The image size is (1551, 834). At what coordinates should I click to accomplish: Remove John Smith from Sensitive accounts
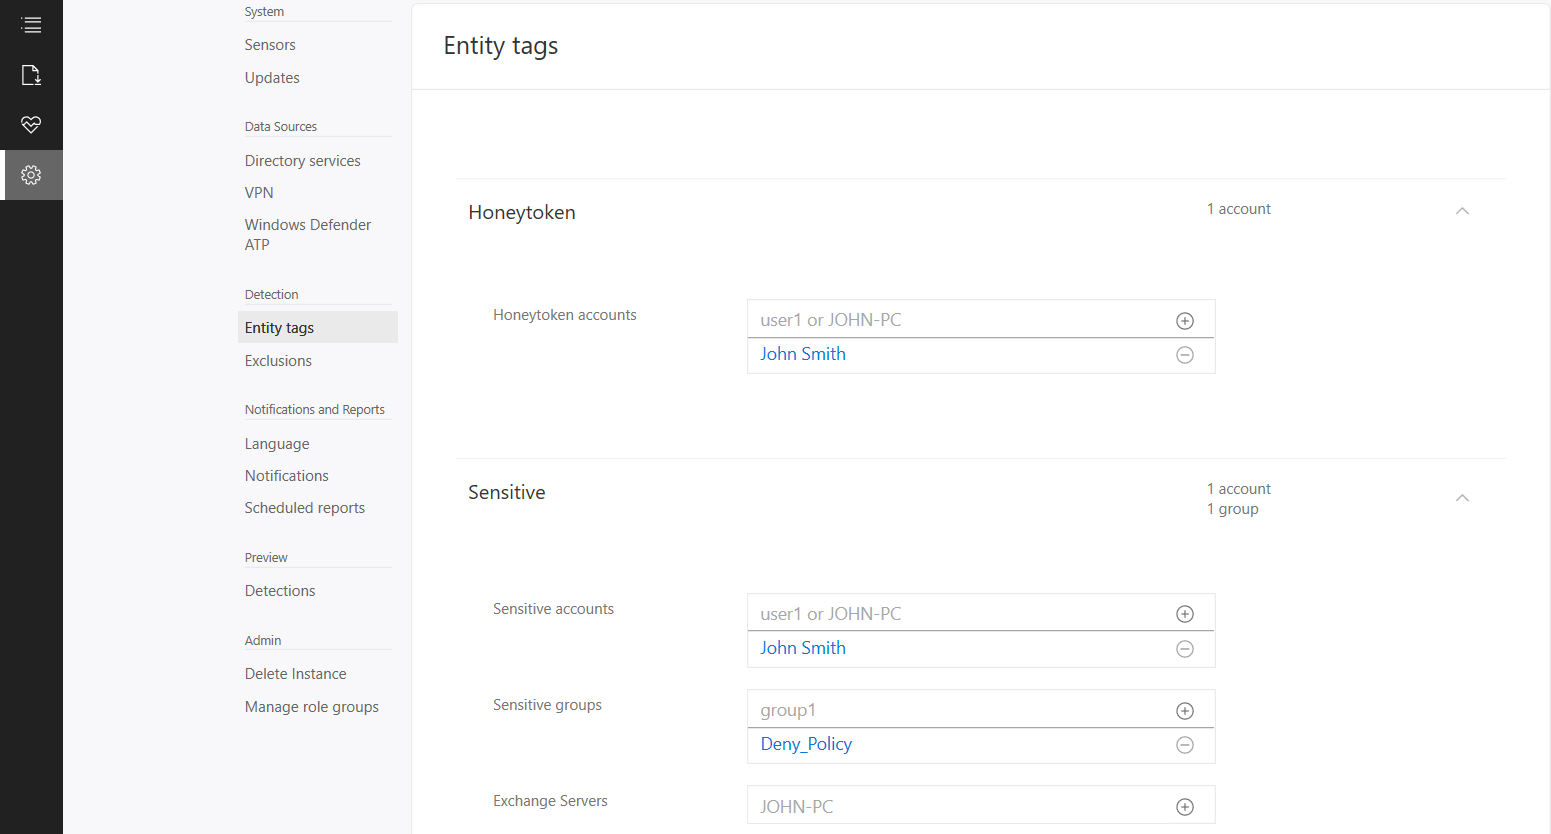pyautogui.click(x=1185, y=649)
